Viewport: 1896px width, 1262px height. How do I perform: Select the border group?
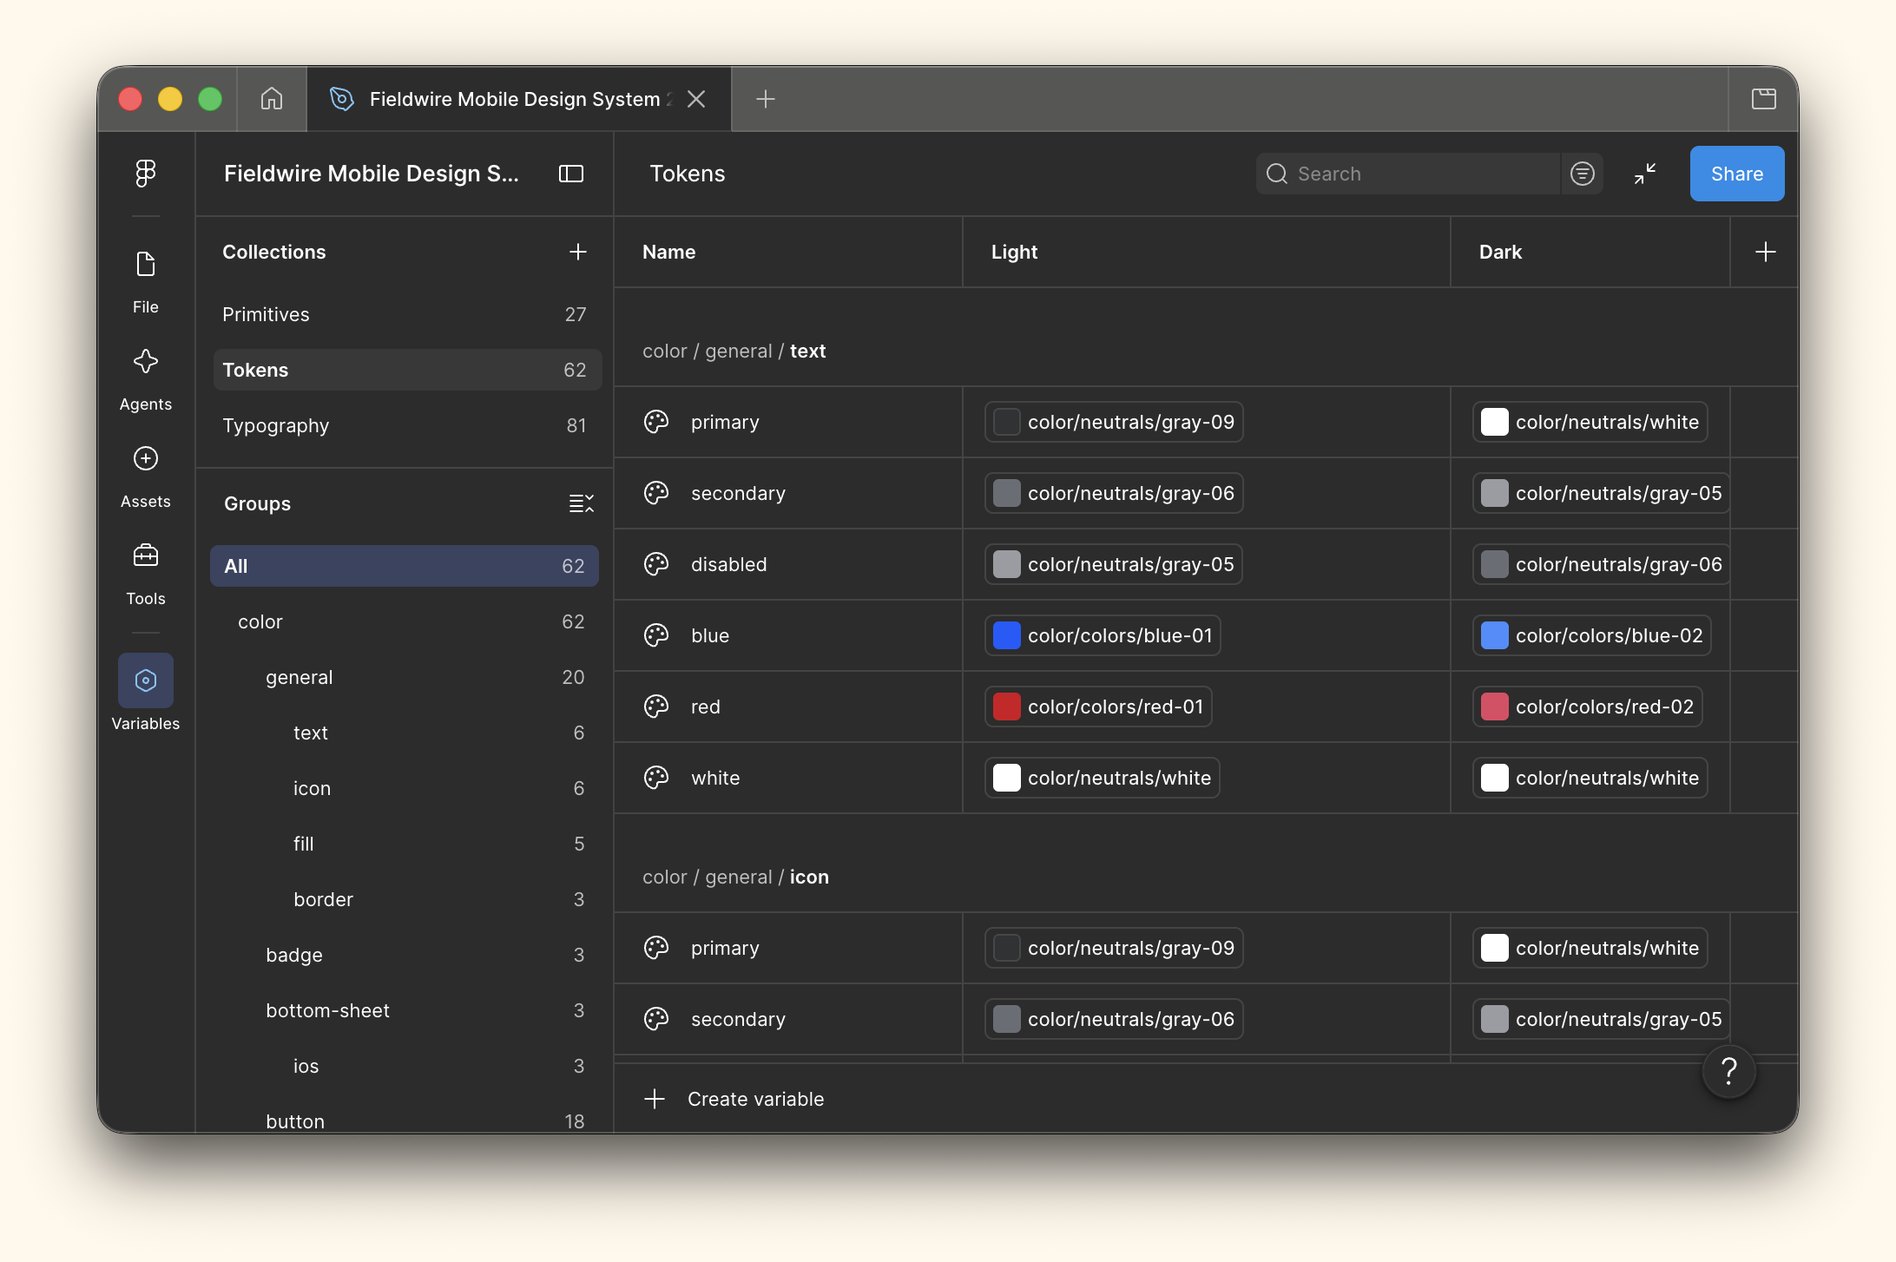click(x=404, y=900)
